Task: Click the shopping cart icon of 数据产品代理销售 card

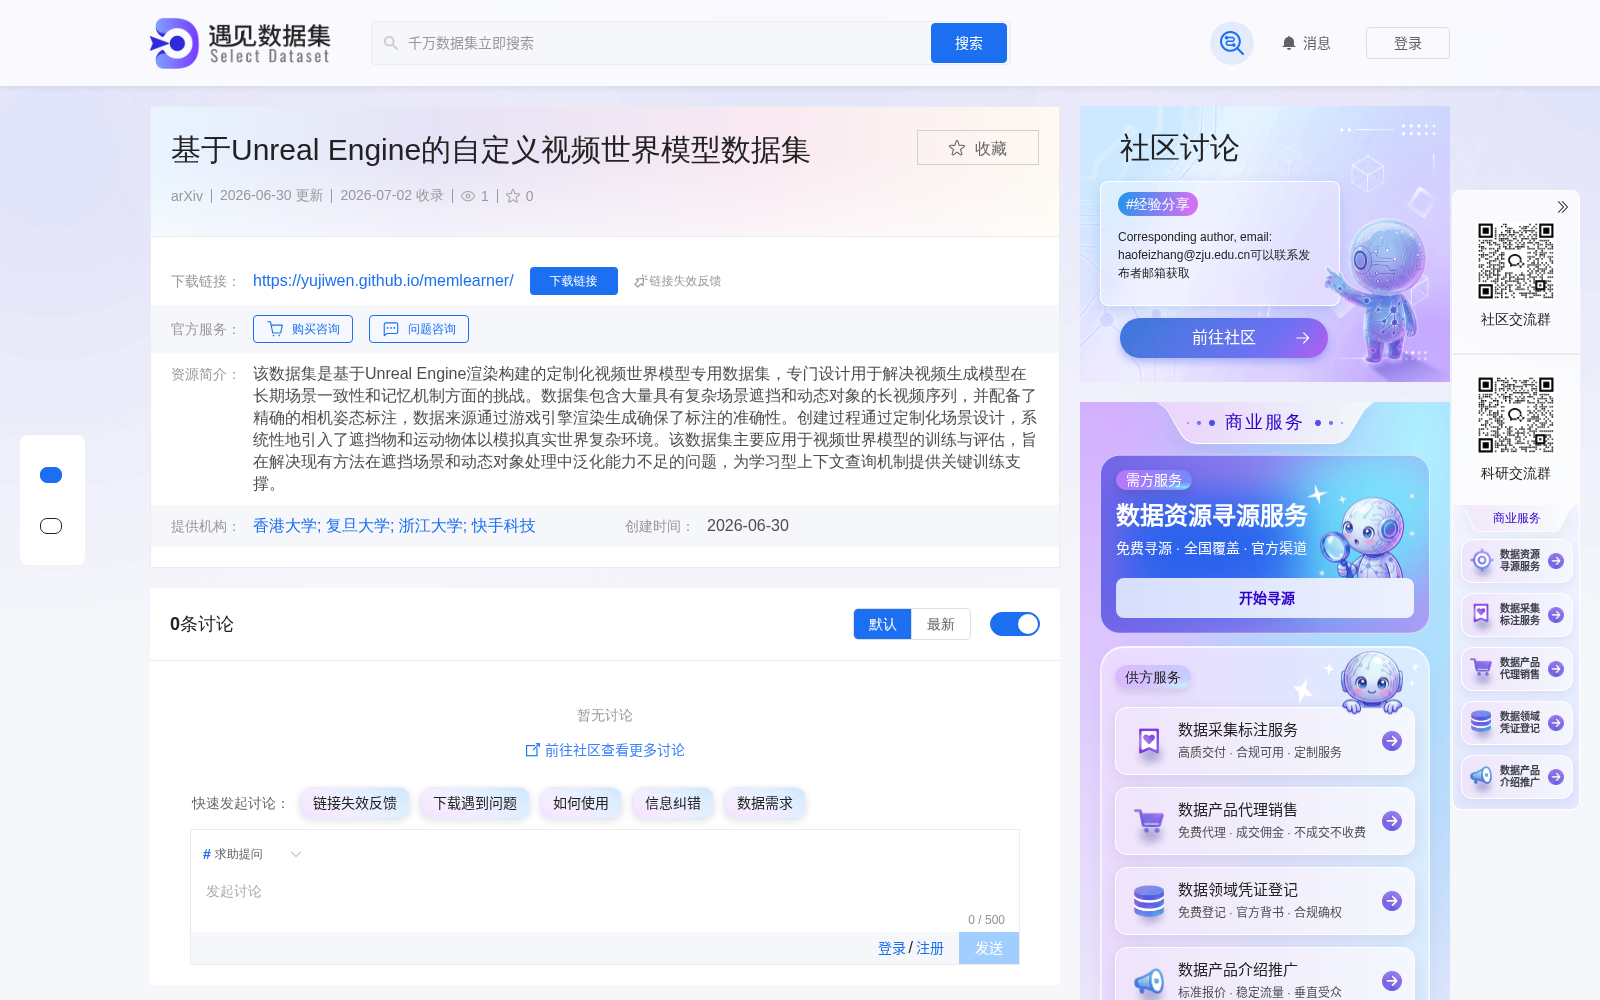Action: 1149,822
